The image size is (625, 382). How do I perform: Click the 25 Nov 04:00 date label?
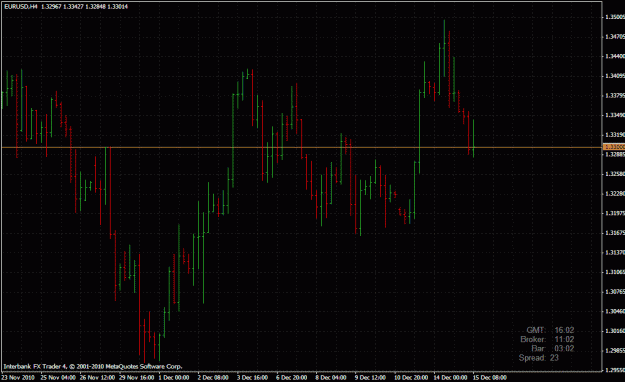point(58,377)
